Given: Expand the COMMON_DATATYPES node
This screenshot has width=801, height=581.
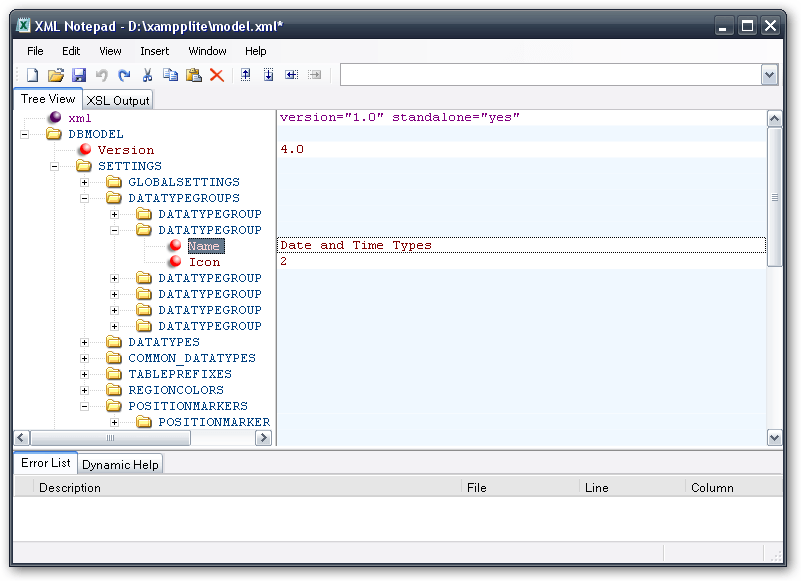Looking at the screenshot, I should coord(85,358).
